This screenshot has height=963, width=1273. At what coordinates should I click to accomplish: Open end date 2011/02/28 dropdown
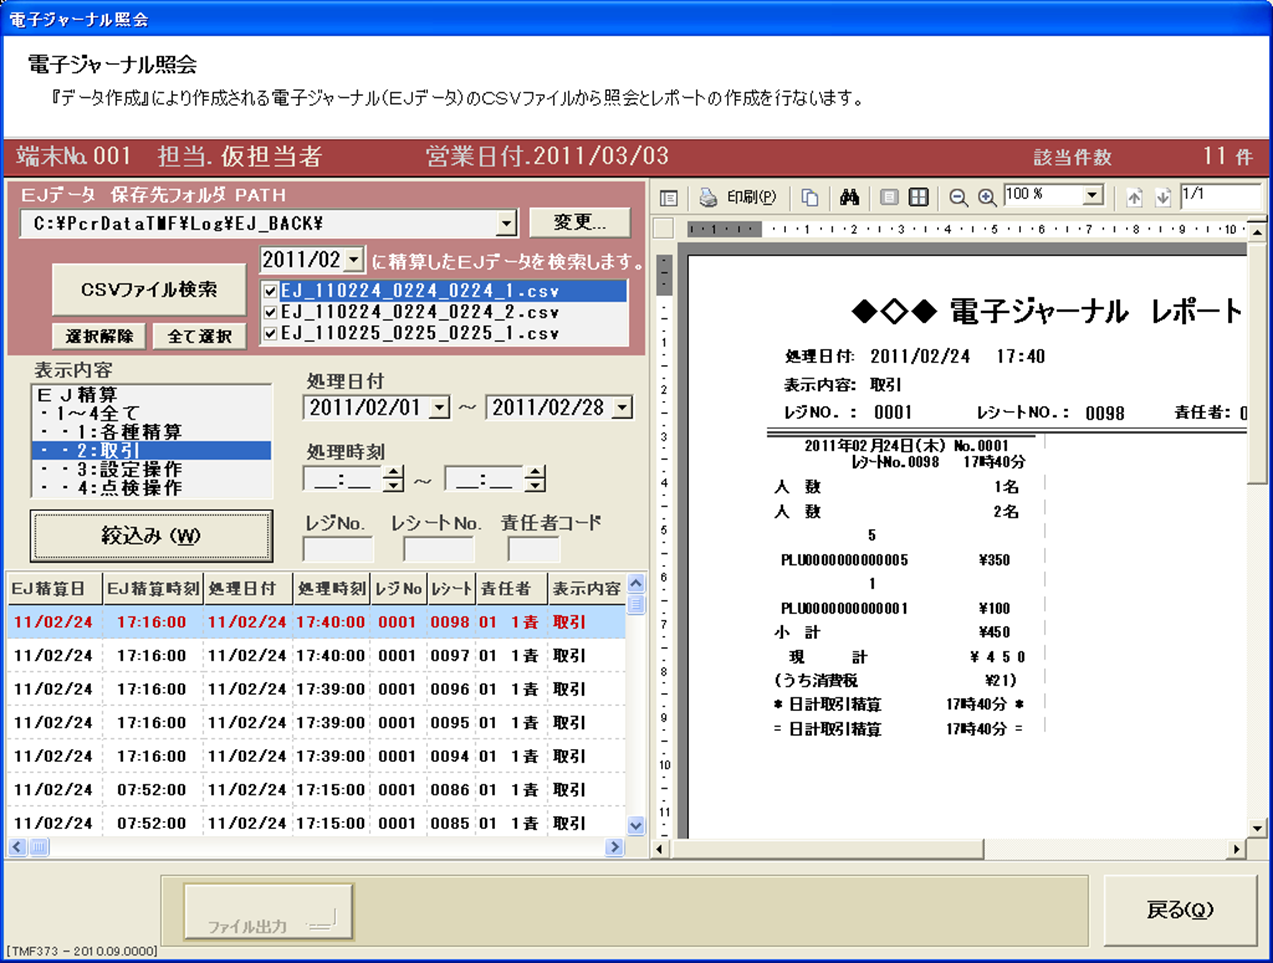click(x=622, y=407)
